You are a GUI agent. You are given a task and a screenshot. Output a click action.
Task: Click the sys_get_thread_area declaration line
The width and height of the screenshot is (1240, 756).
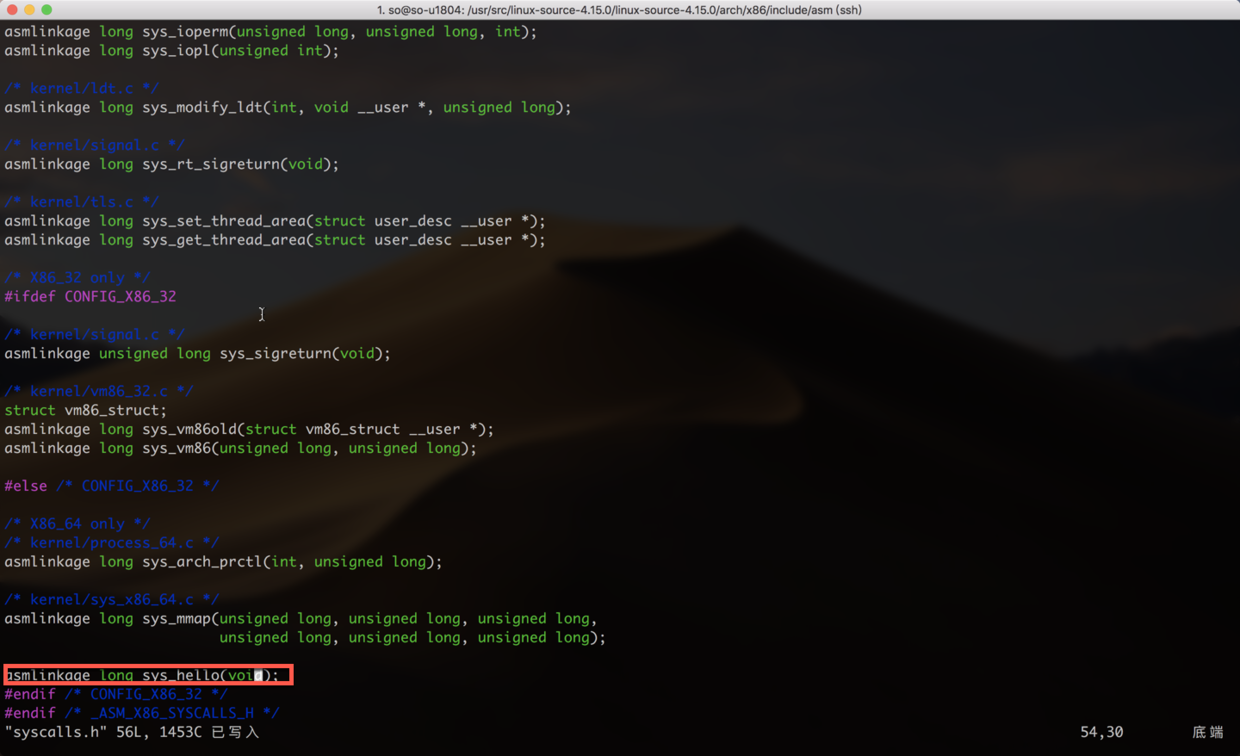[275, 241]
